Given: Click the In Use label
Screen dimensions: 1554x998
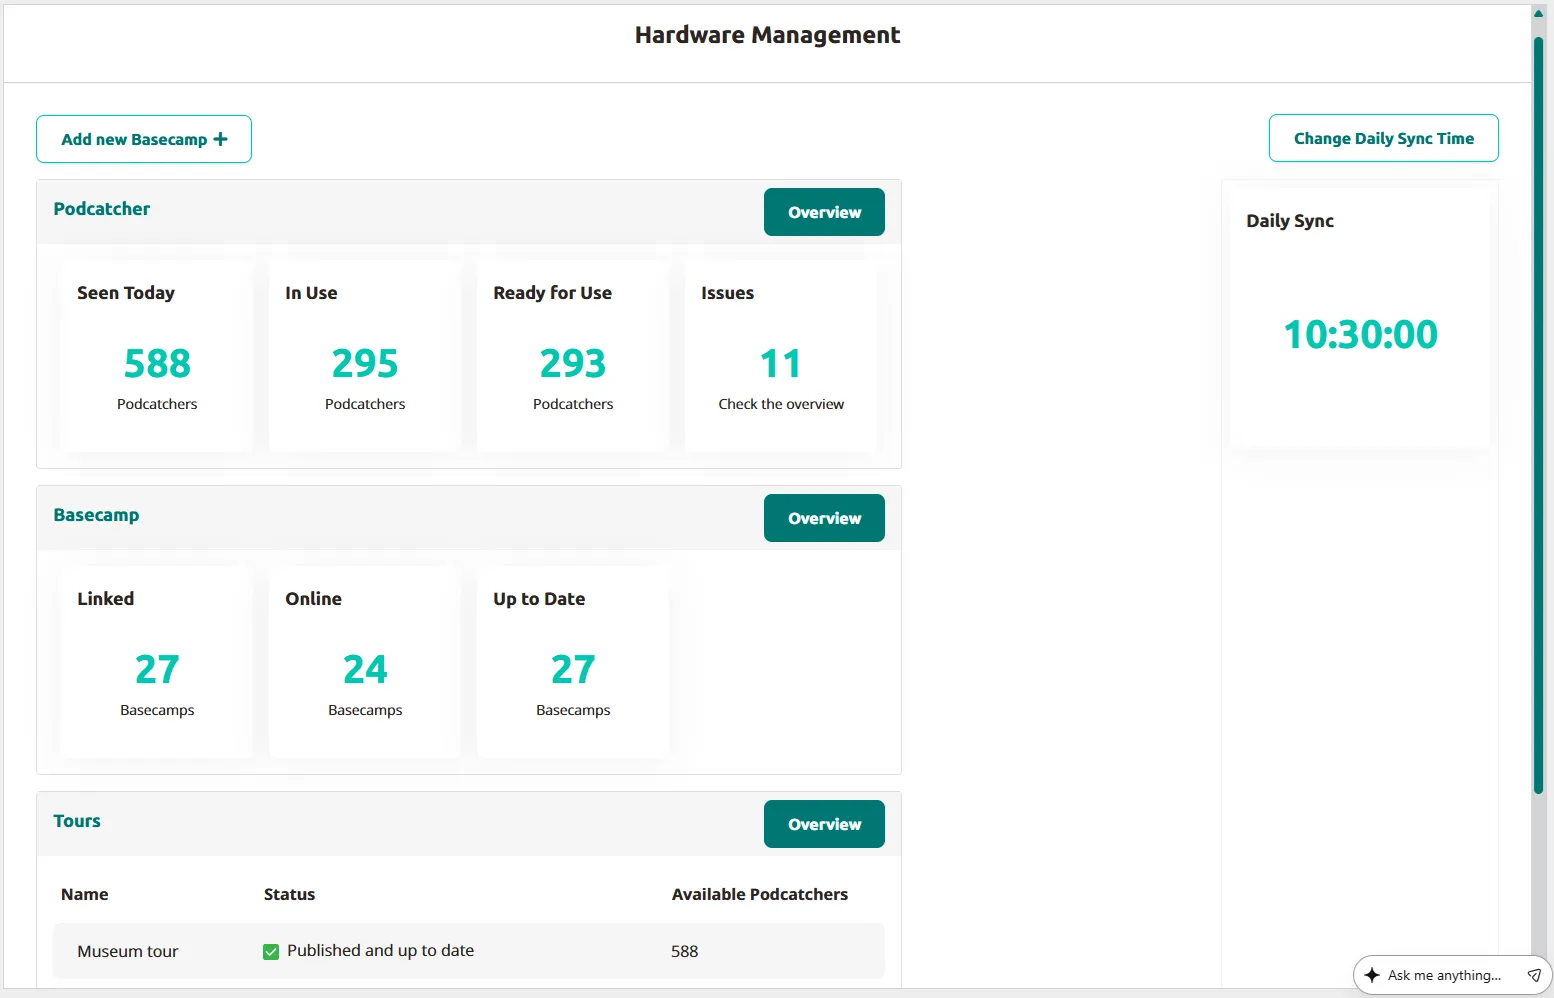Looking at the screenshot, I should click(x=311, y=292).
